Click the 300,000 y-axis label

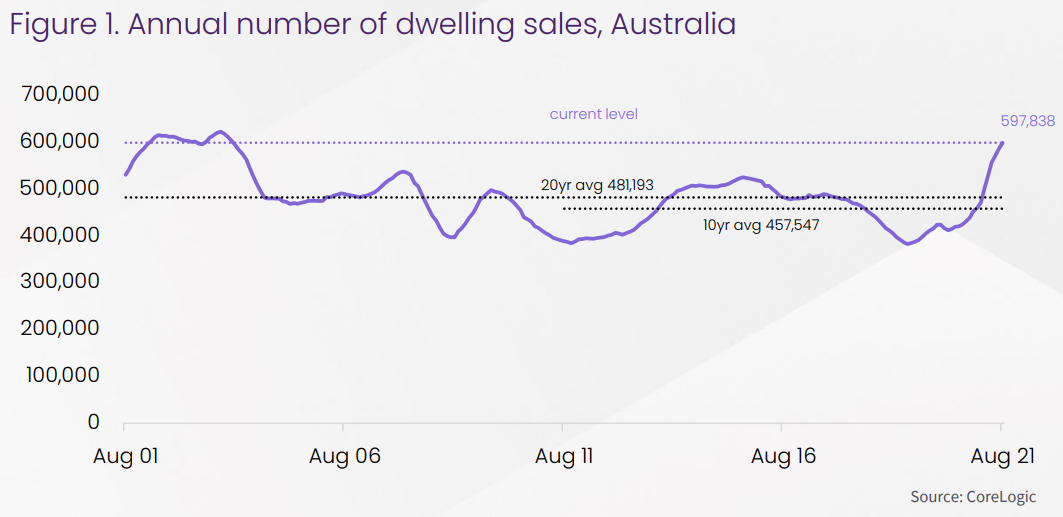[59, 282]
